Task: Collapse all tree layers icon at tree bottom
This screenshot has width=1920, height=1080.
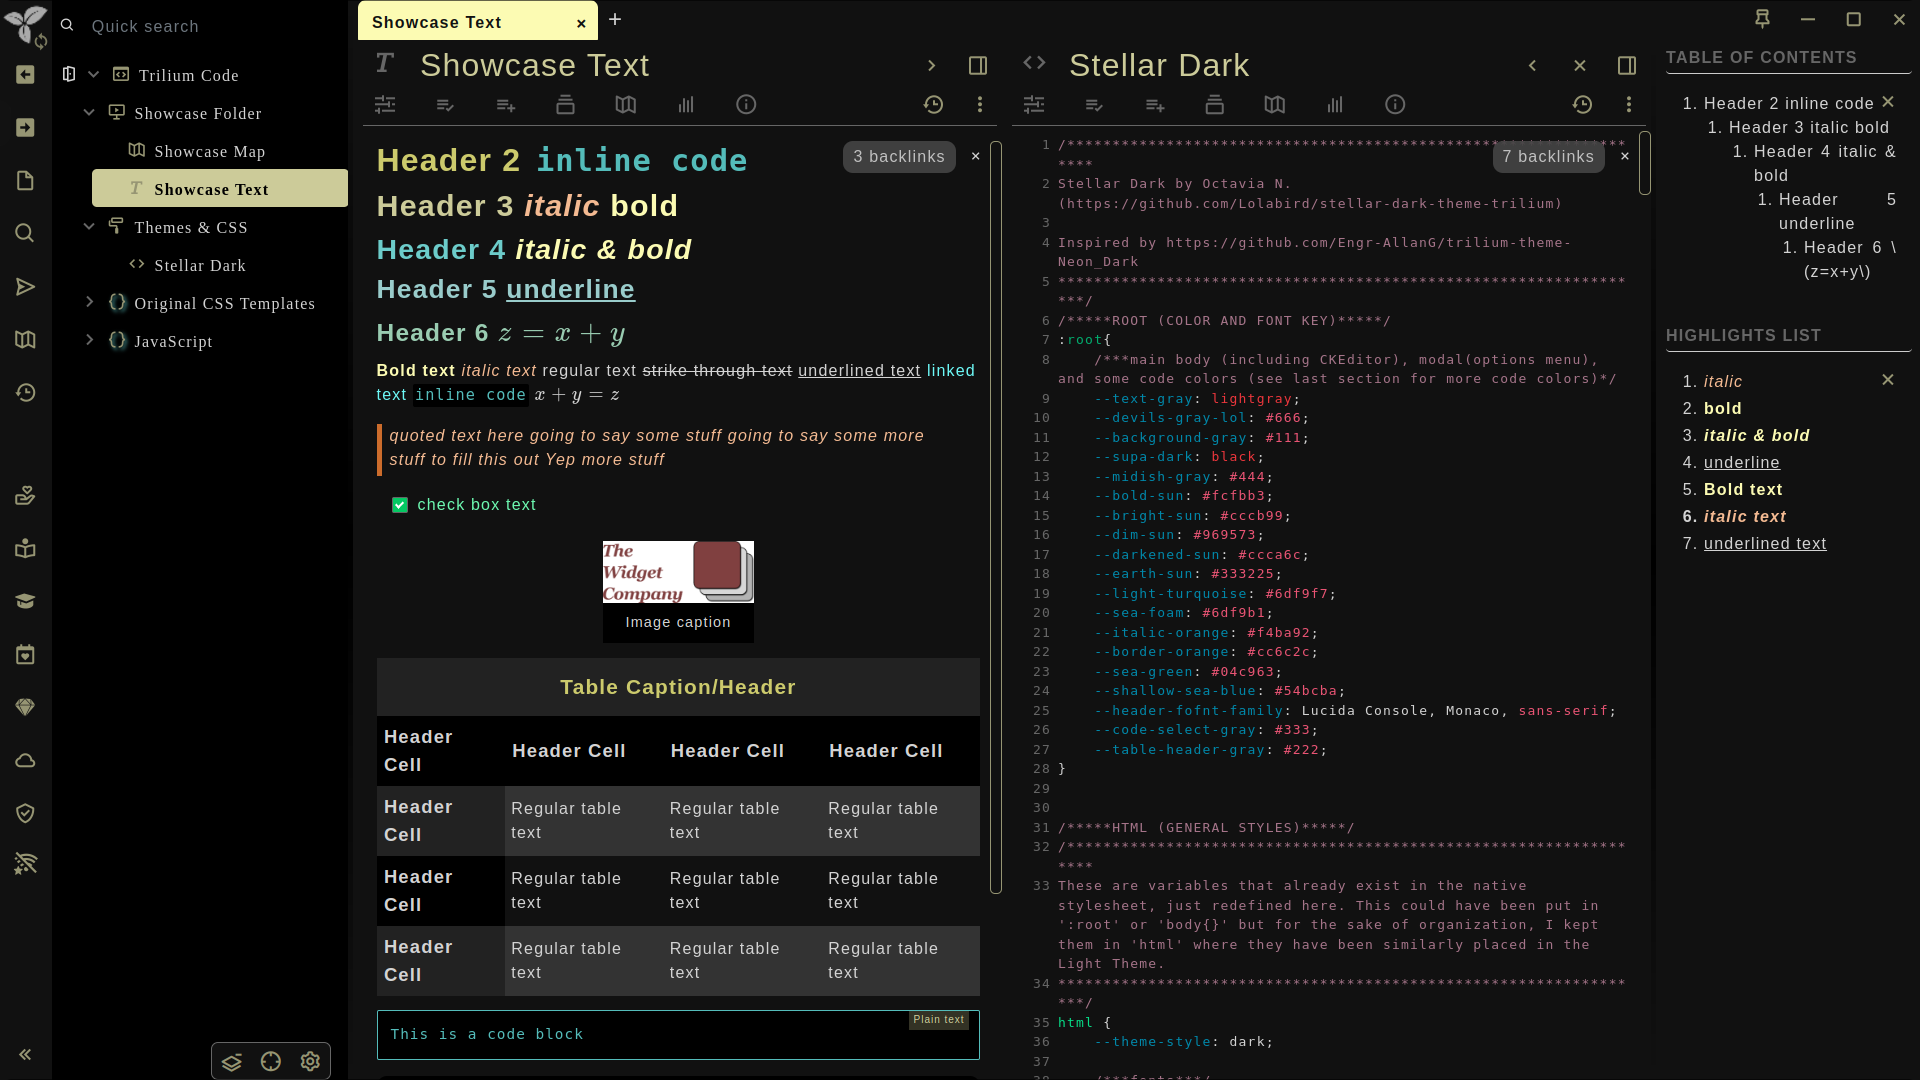Action: (x=232, y=1061)
